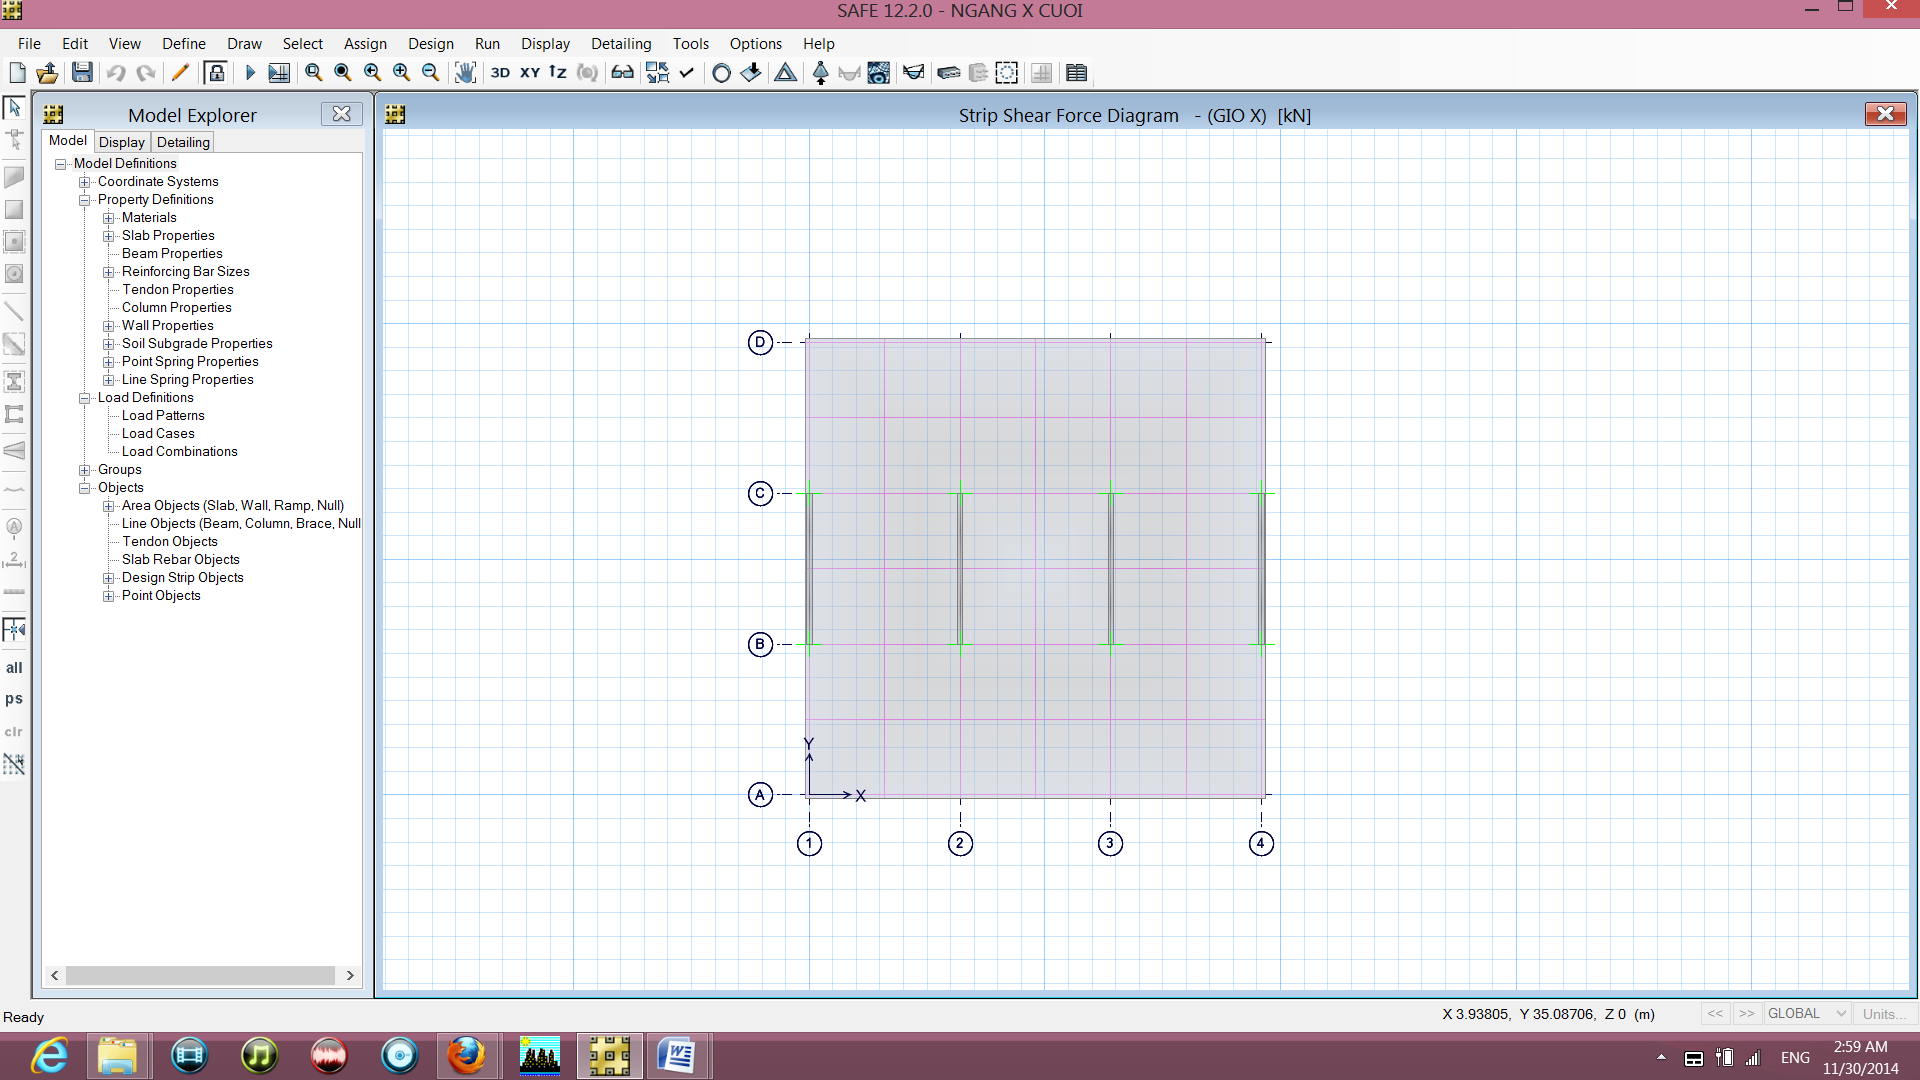Screen dimensions: 1920x1080
Task: Toggle the snap to points icon
Action: pyautogui.click(x=14, y=629)
